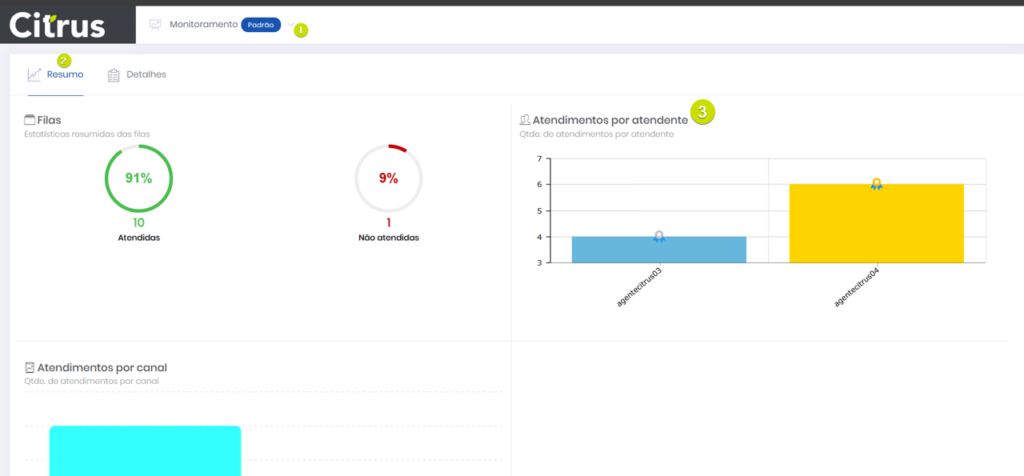Click the Atendimentos por canal icon
Screen dimensions: 1024x476
tap(29, 367)
